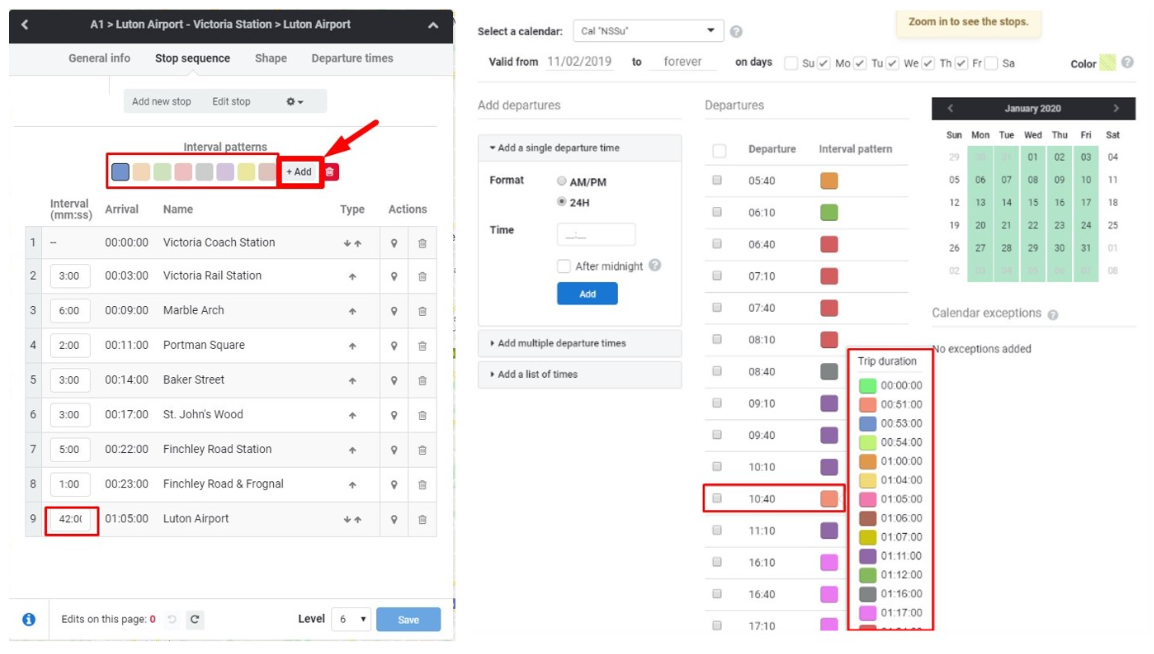1154x654 pixels.
Task: Enable the After midnight checkbox
Action: pyautogui.click(x=564, y=266)
